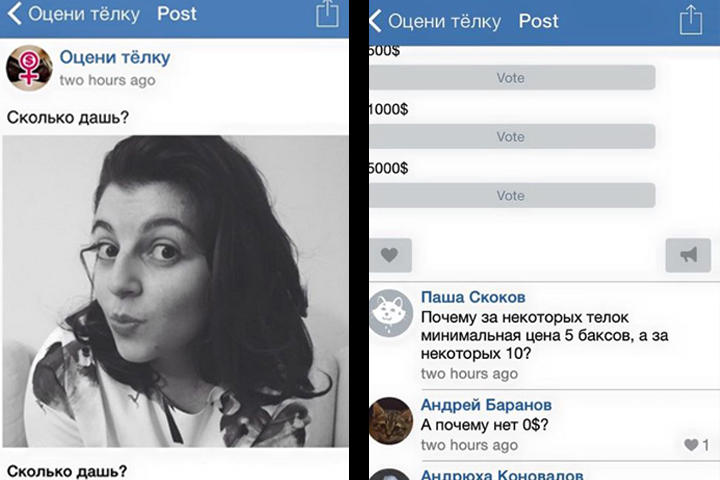Screen dimensions: 720x480
Task: Like Андрей Баранов's comment via small heart
Action: 691,445
